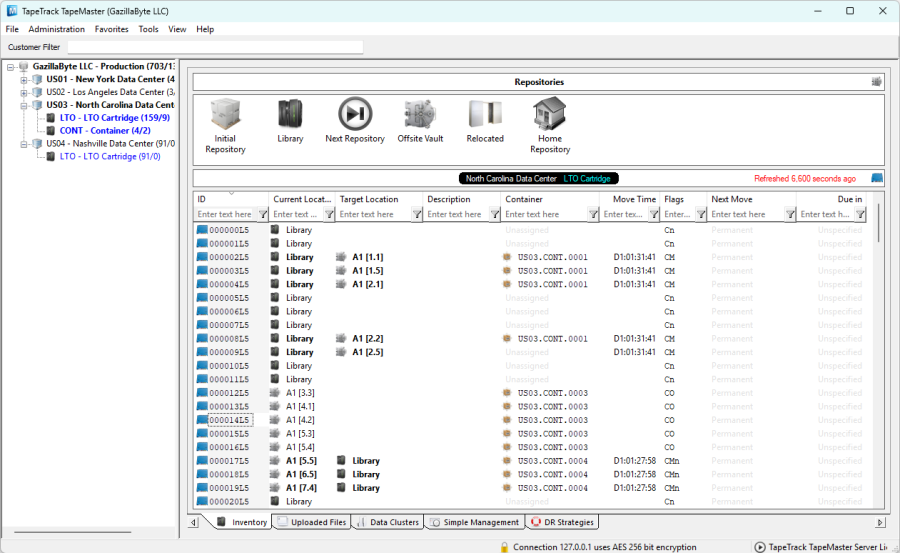The height and width of the screenshot is (553, 900).
Task: Open the Help menu
Action: 205,29
